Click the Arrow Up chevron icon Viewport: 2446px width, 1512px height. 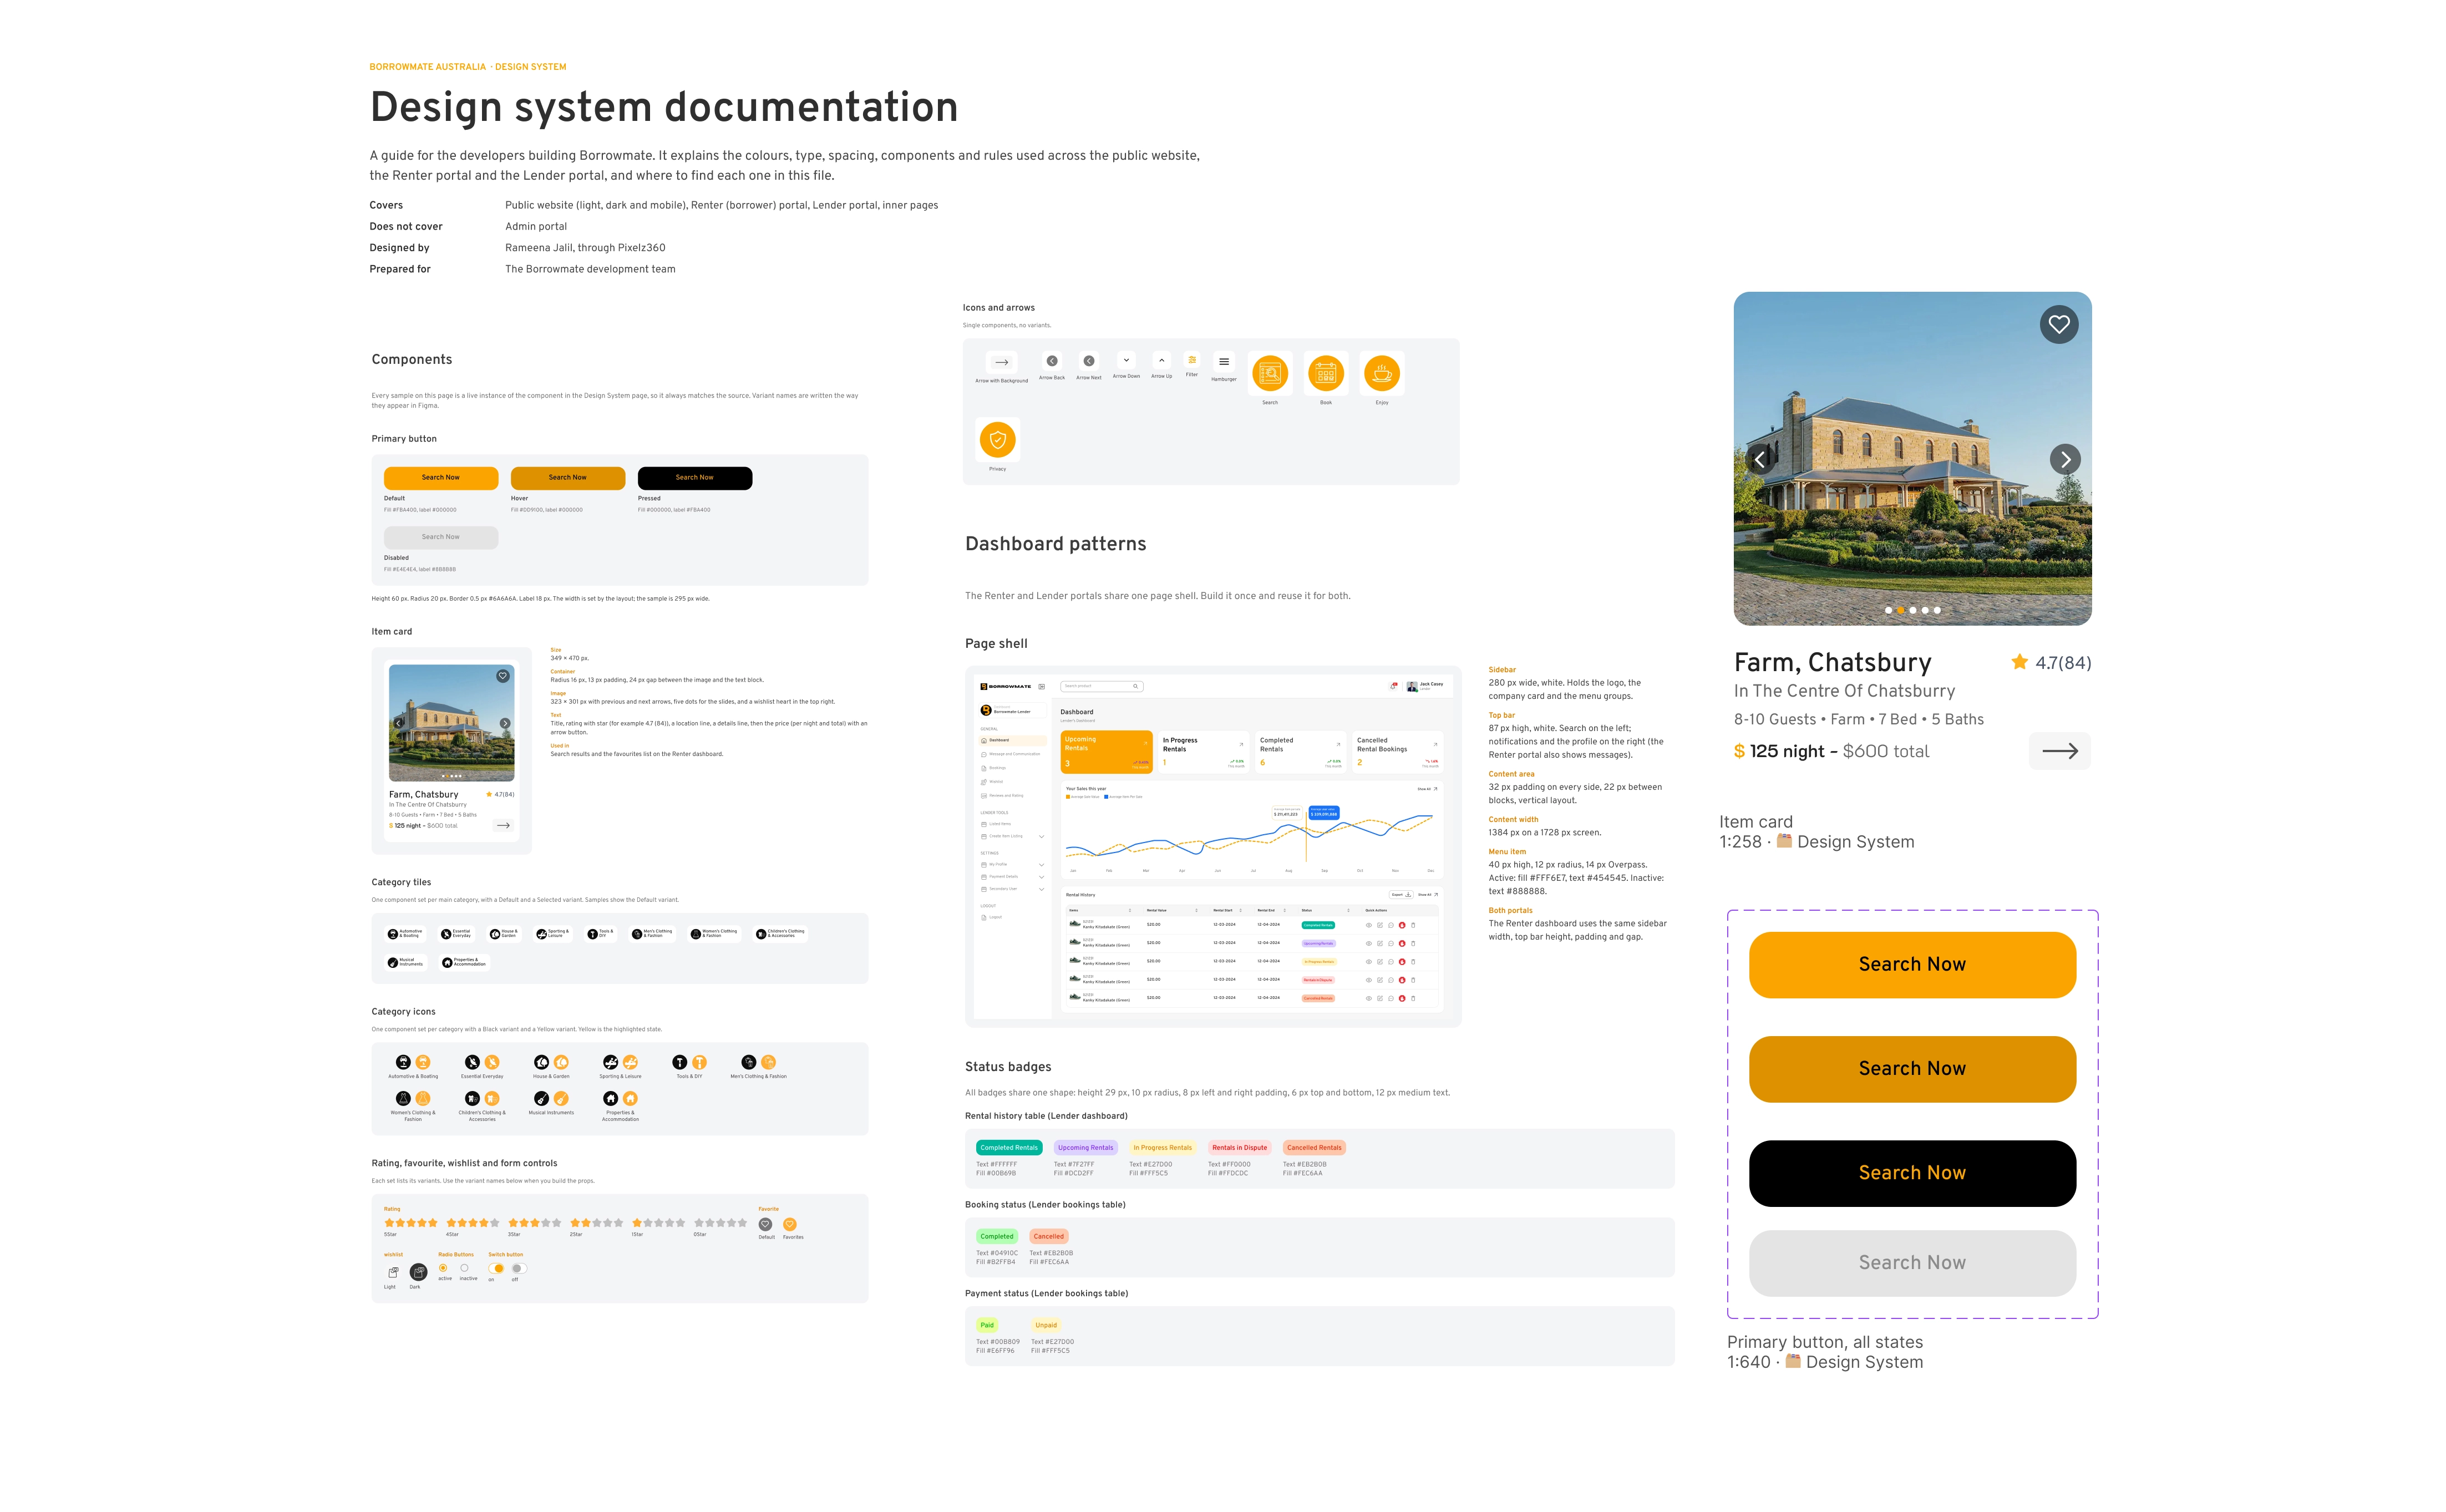click(x=1161, y=360)
